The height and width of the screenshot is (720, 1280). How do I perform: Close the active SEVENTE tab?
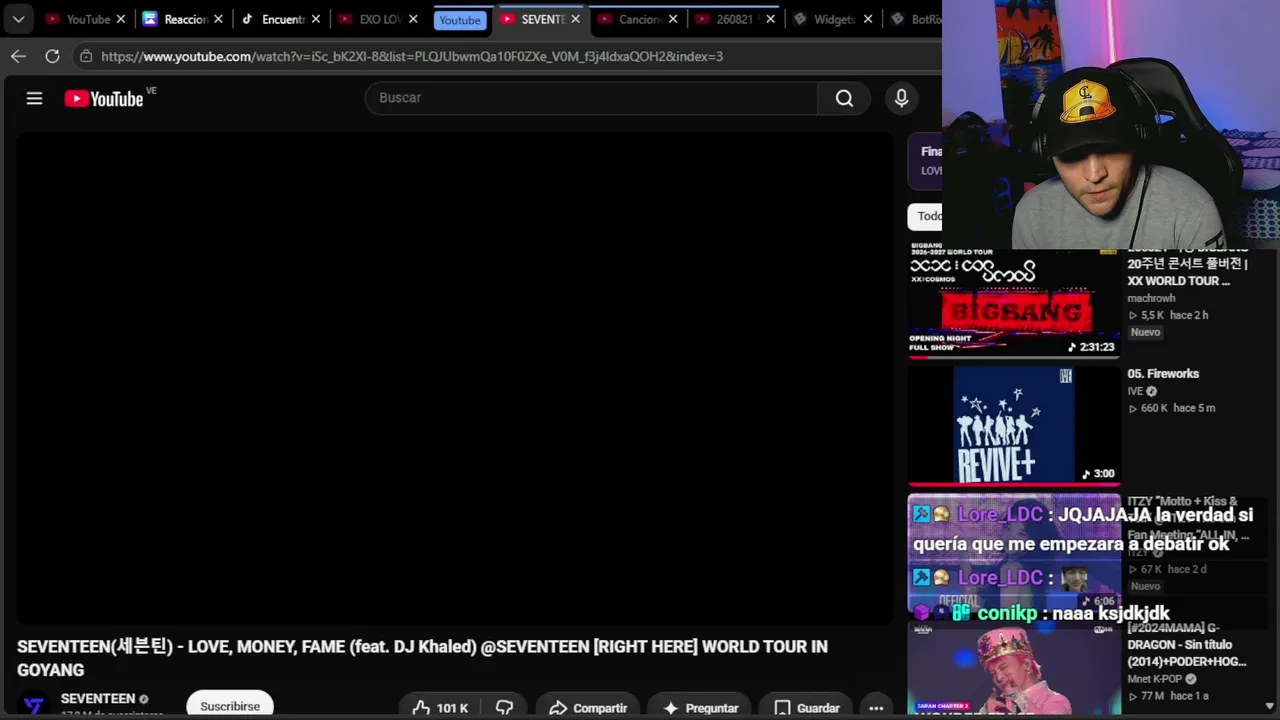pos(575,19)
